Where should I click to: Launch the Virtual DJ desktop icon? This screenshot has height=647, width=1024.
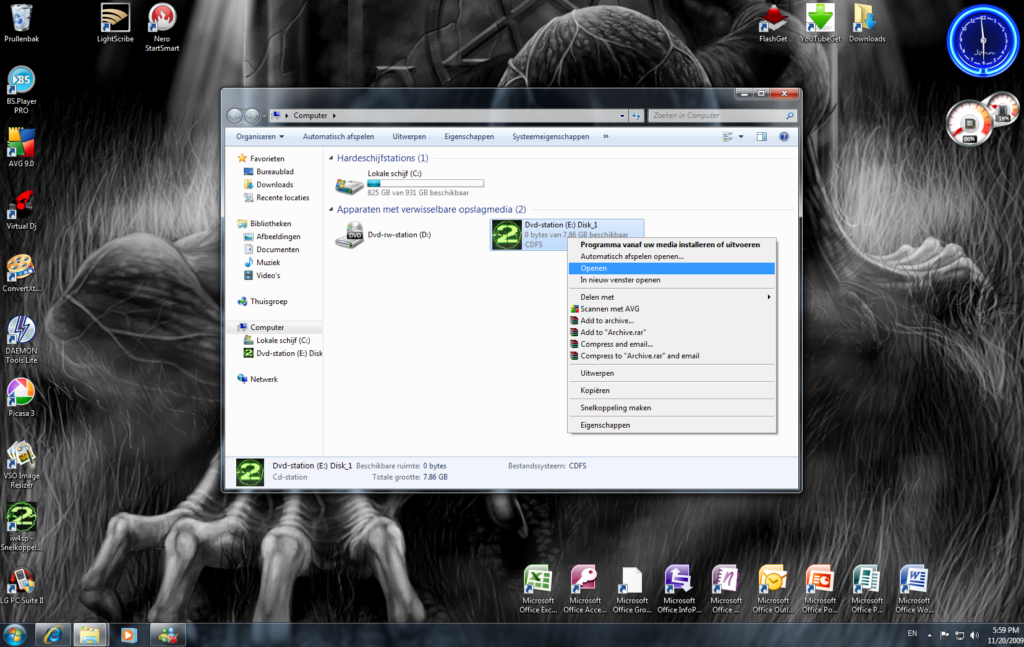pyautogui.click(x=22, y=210)
